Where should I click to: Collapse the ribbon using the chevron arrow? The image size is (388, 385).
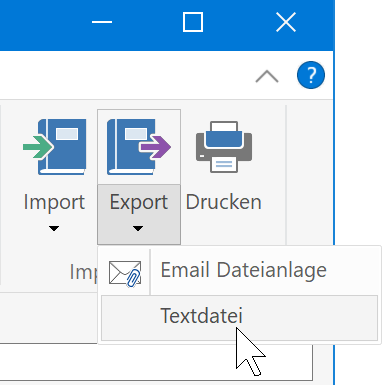[267, 76]
